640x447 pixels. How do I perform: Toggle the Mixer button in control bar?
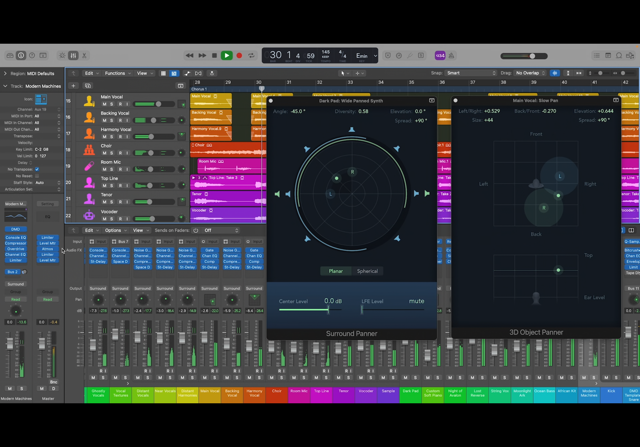coord(73,56)
